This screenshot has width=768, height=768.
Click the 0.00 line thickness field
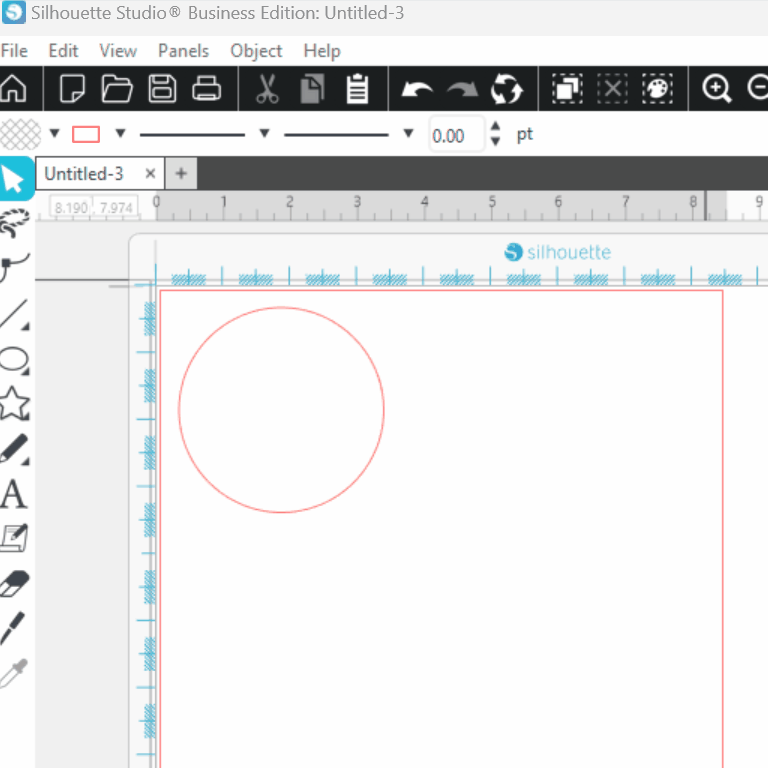pyautogui.click(x=456, y=135)
